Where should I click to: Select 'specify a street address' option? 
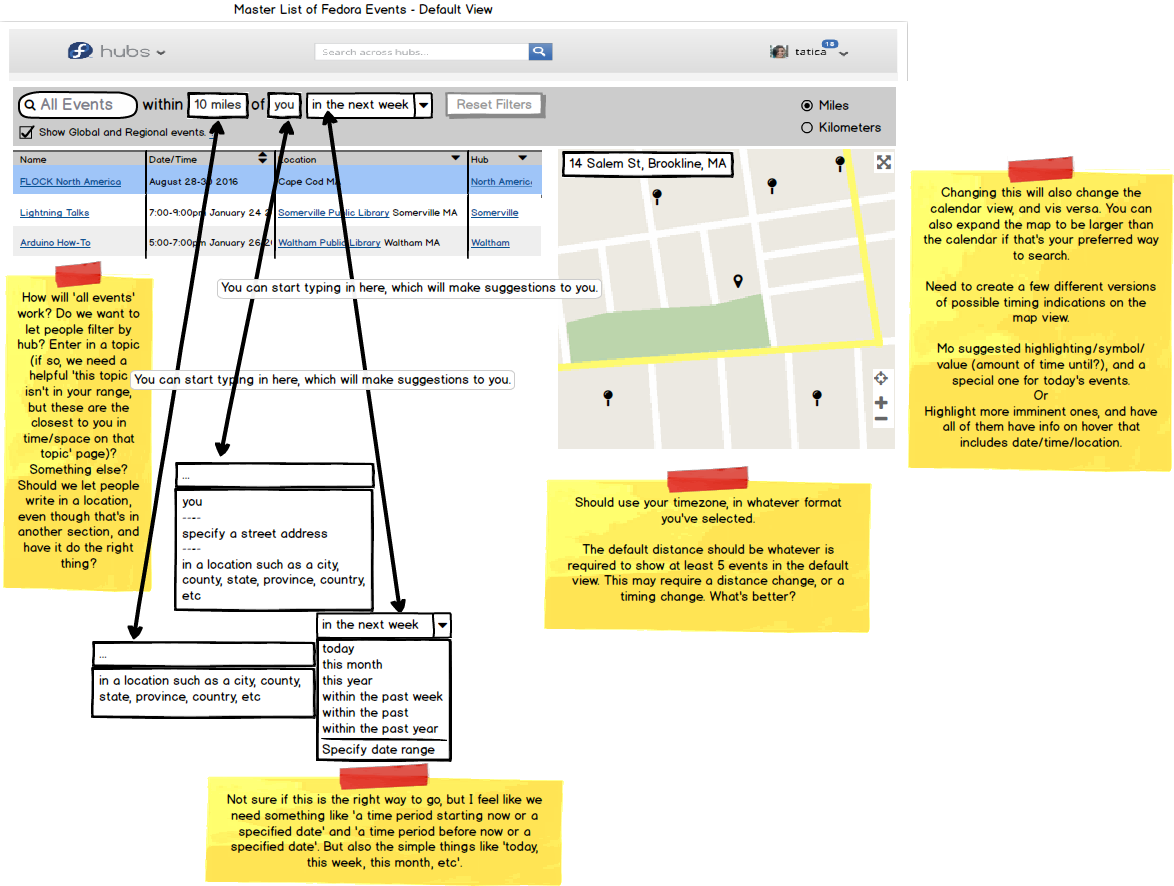pyautogui.click(x=255, y=533)
